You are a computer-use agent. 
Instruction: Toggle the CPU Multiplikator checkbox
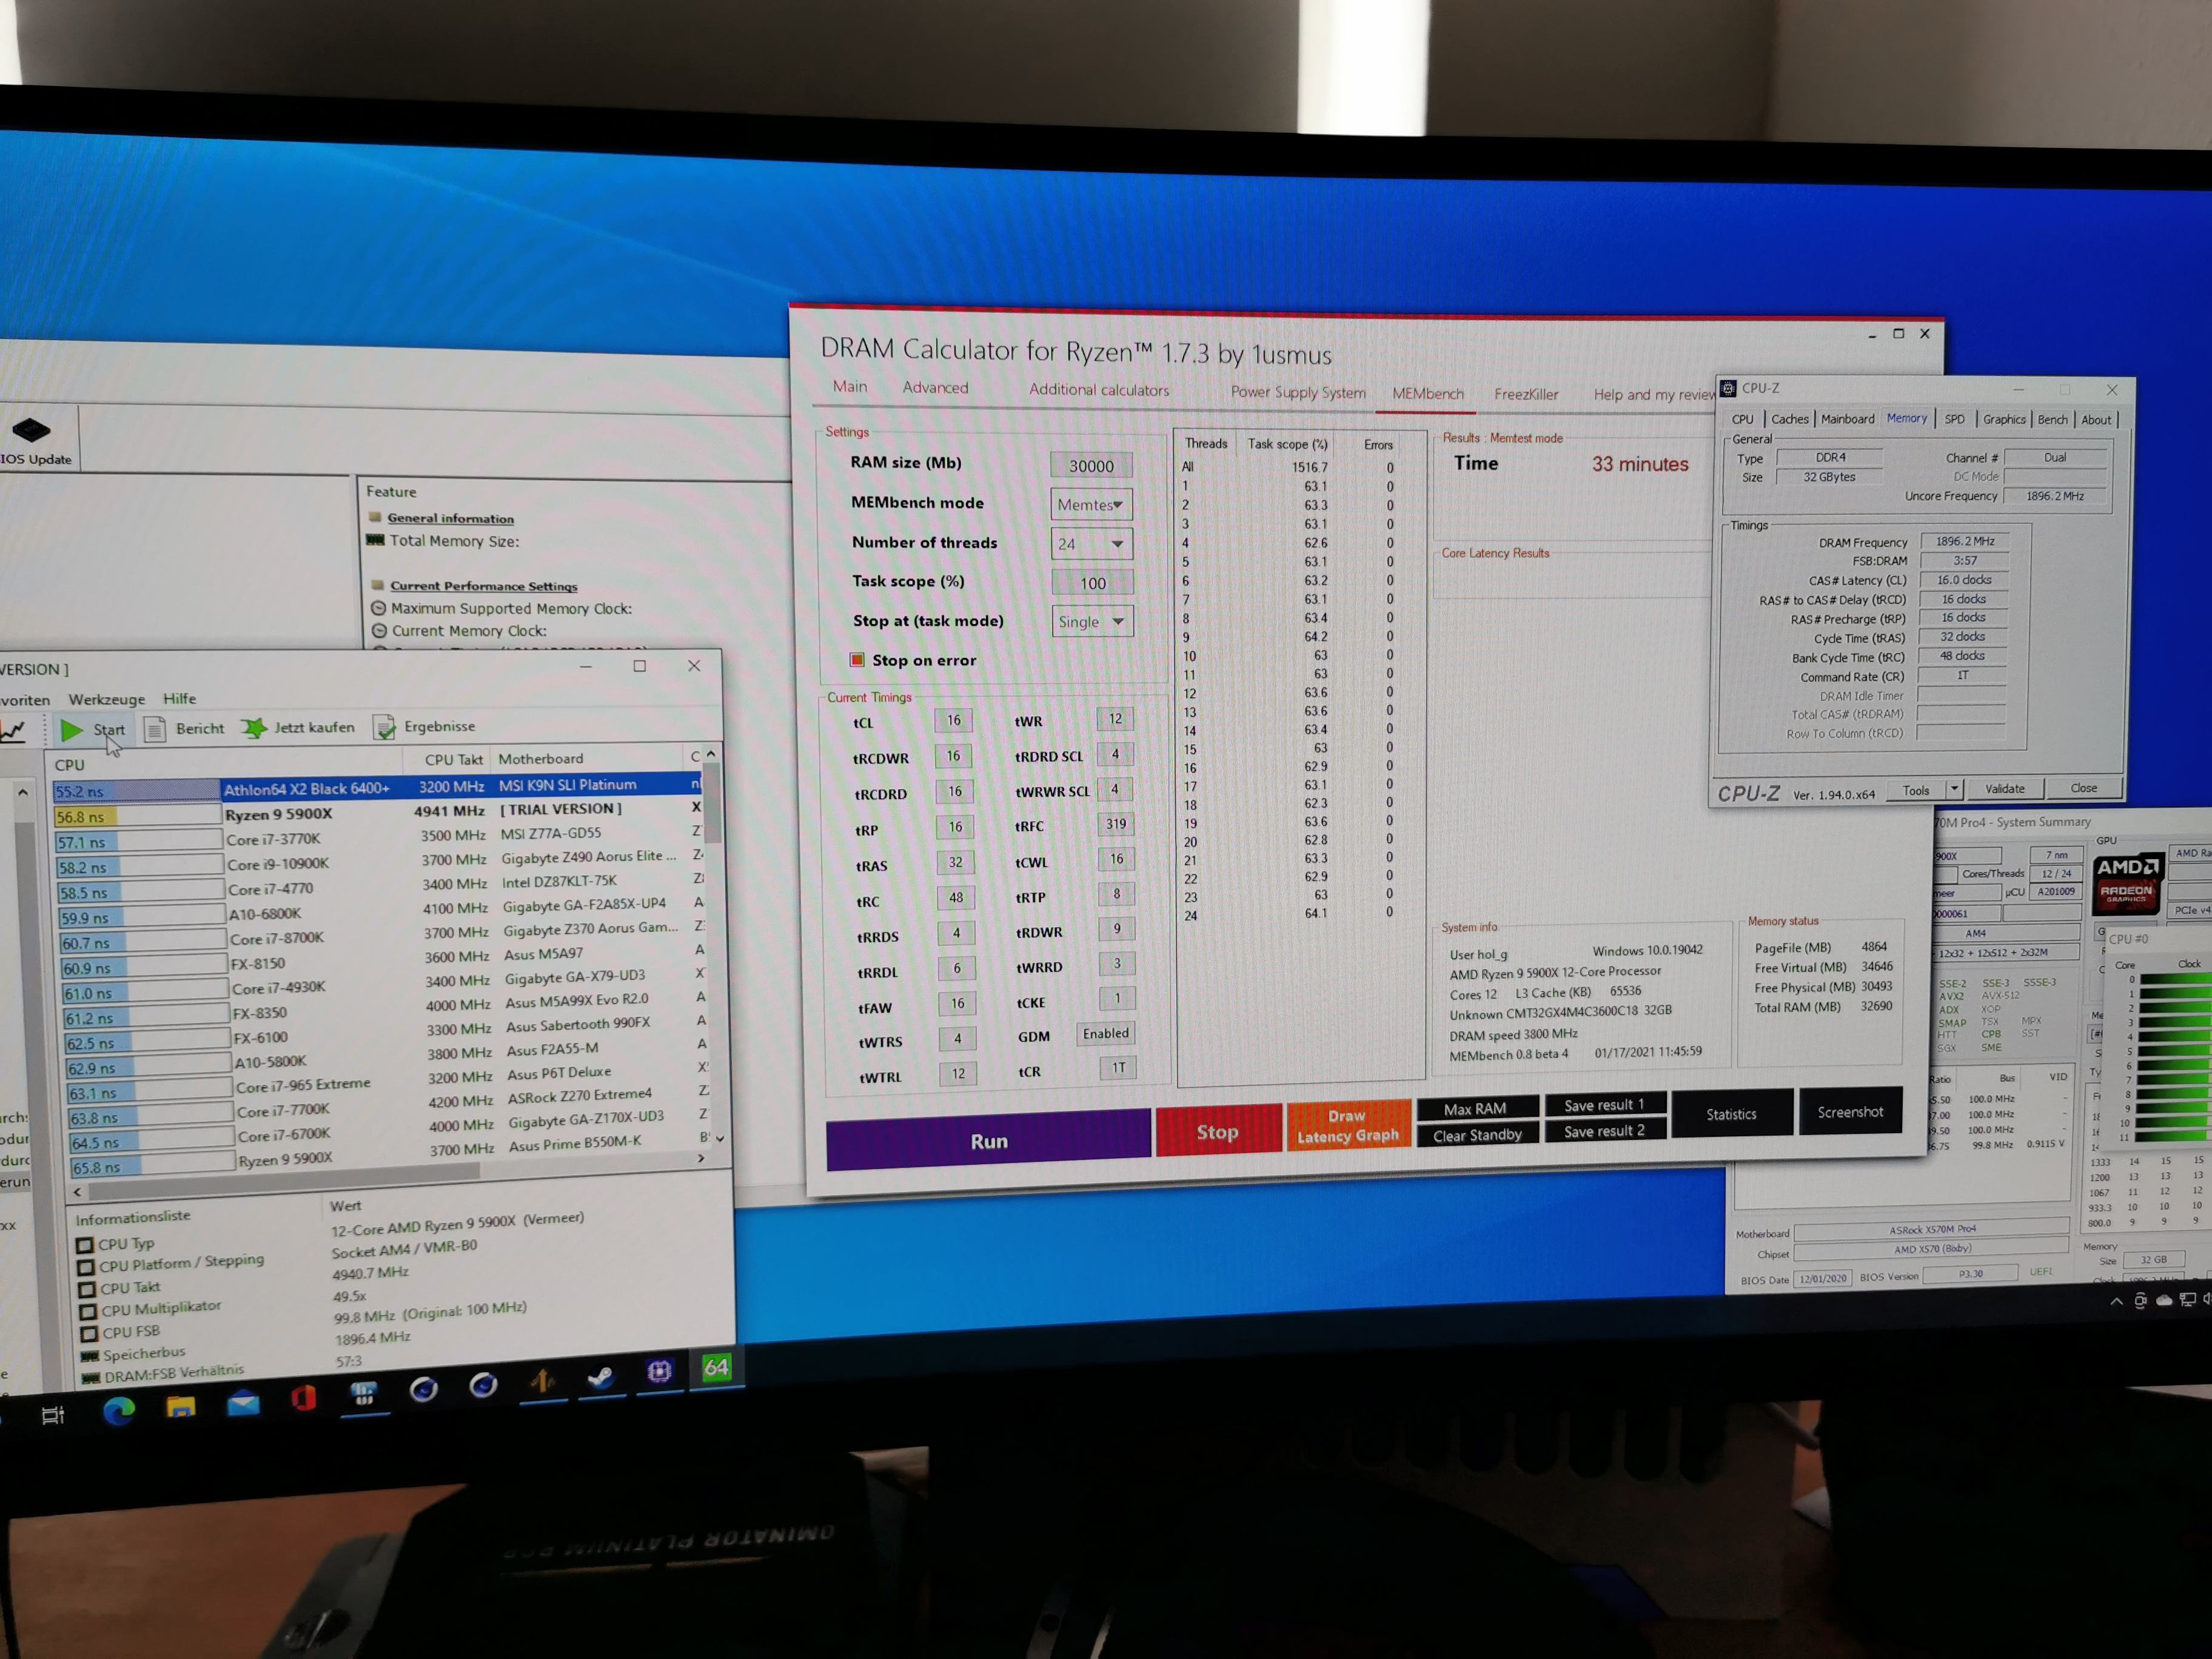88,1311
